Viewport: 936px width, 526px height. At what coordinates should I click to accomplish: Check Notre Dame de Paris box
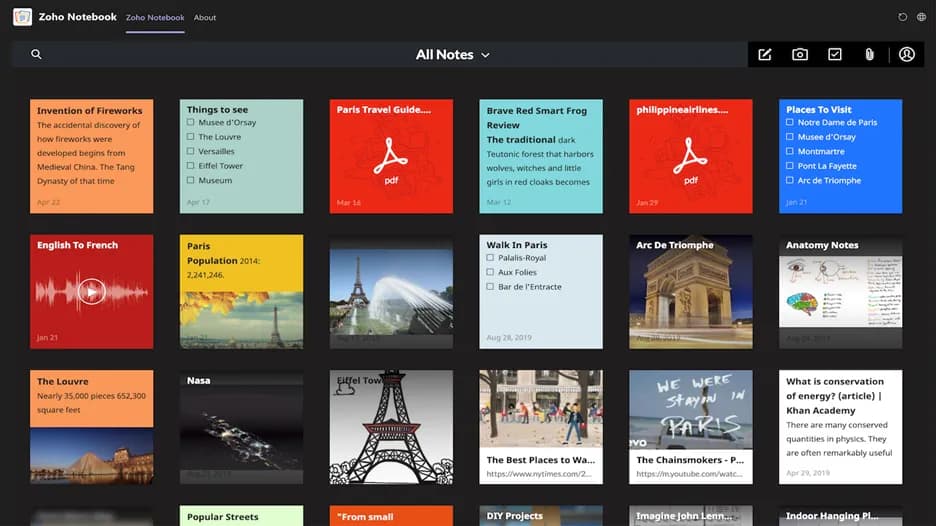click(x=790, y=123)
